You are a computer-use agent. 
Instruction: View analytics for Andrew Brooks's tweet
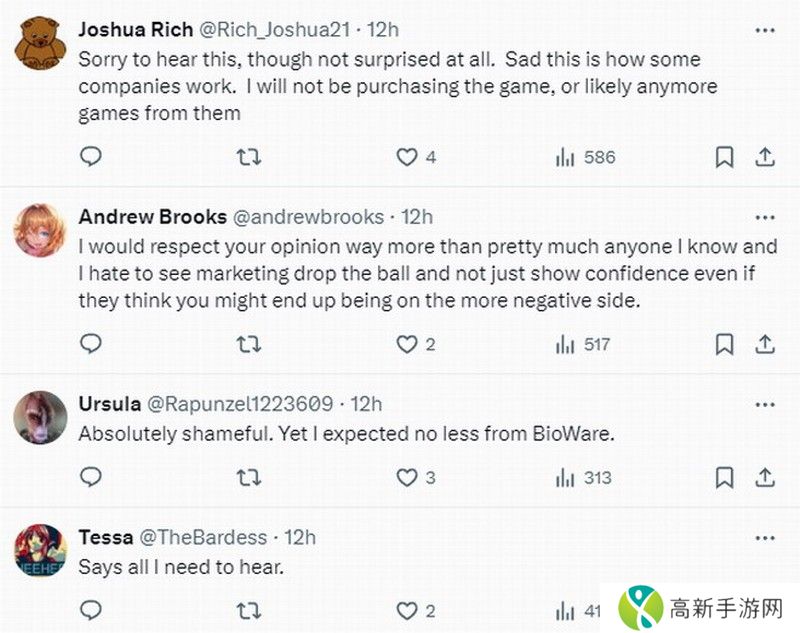click(x=583, y=344)
